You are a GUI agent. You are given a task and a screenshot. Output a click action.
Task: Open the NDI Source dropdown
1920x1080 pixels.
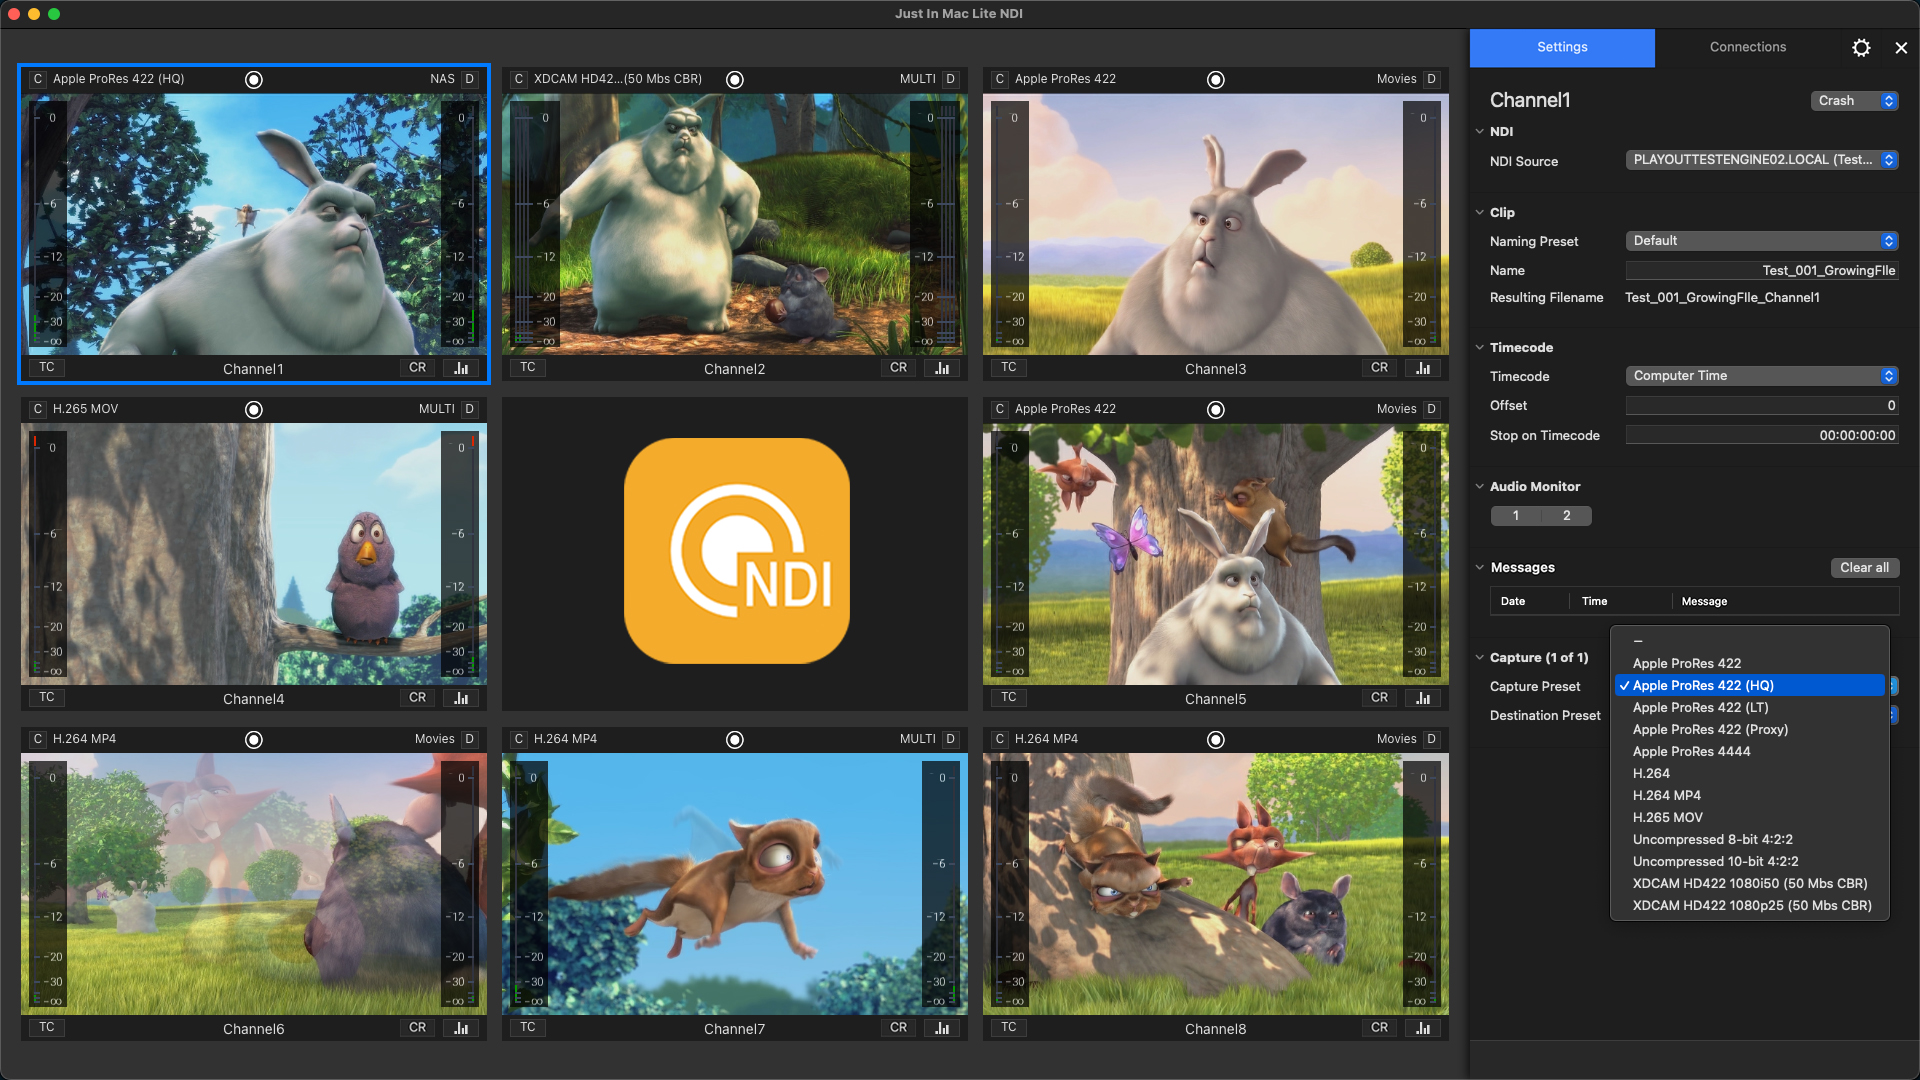pyautogui.click(x=1762, y=160)
